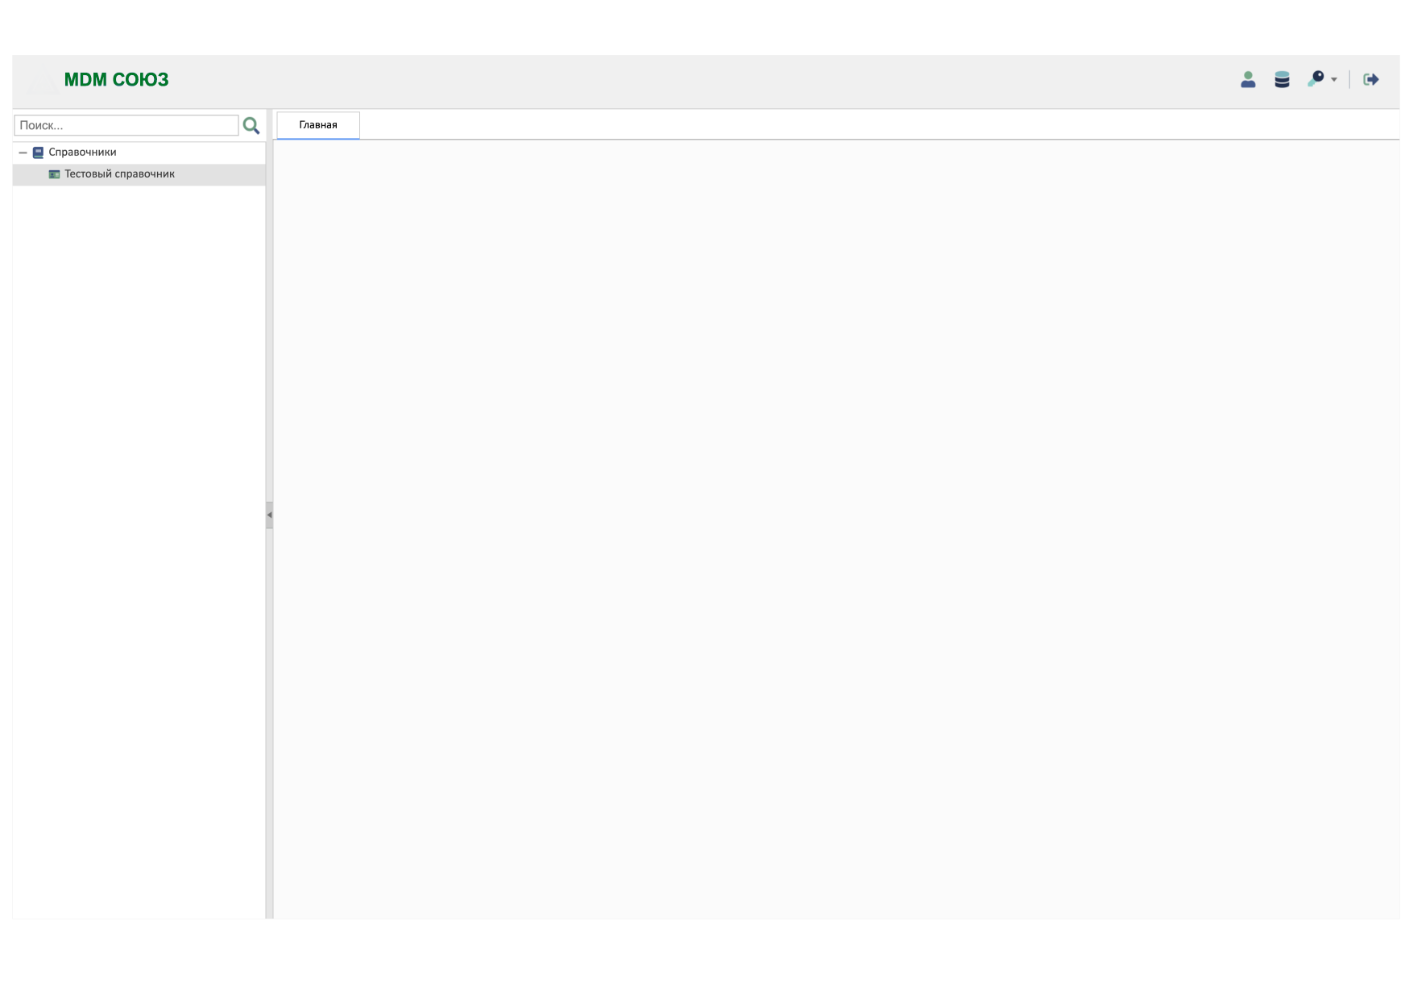
Task: Click empty sidebar space below the tree
Action: tap(138, 550)
